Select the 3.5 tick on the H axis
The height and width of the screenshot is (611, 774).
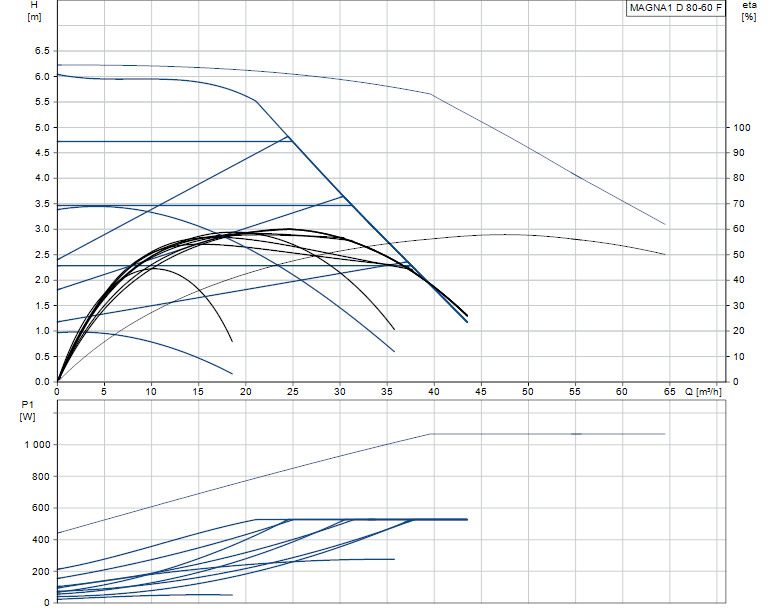pos(42,203)
